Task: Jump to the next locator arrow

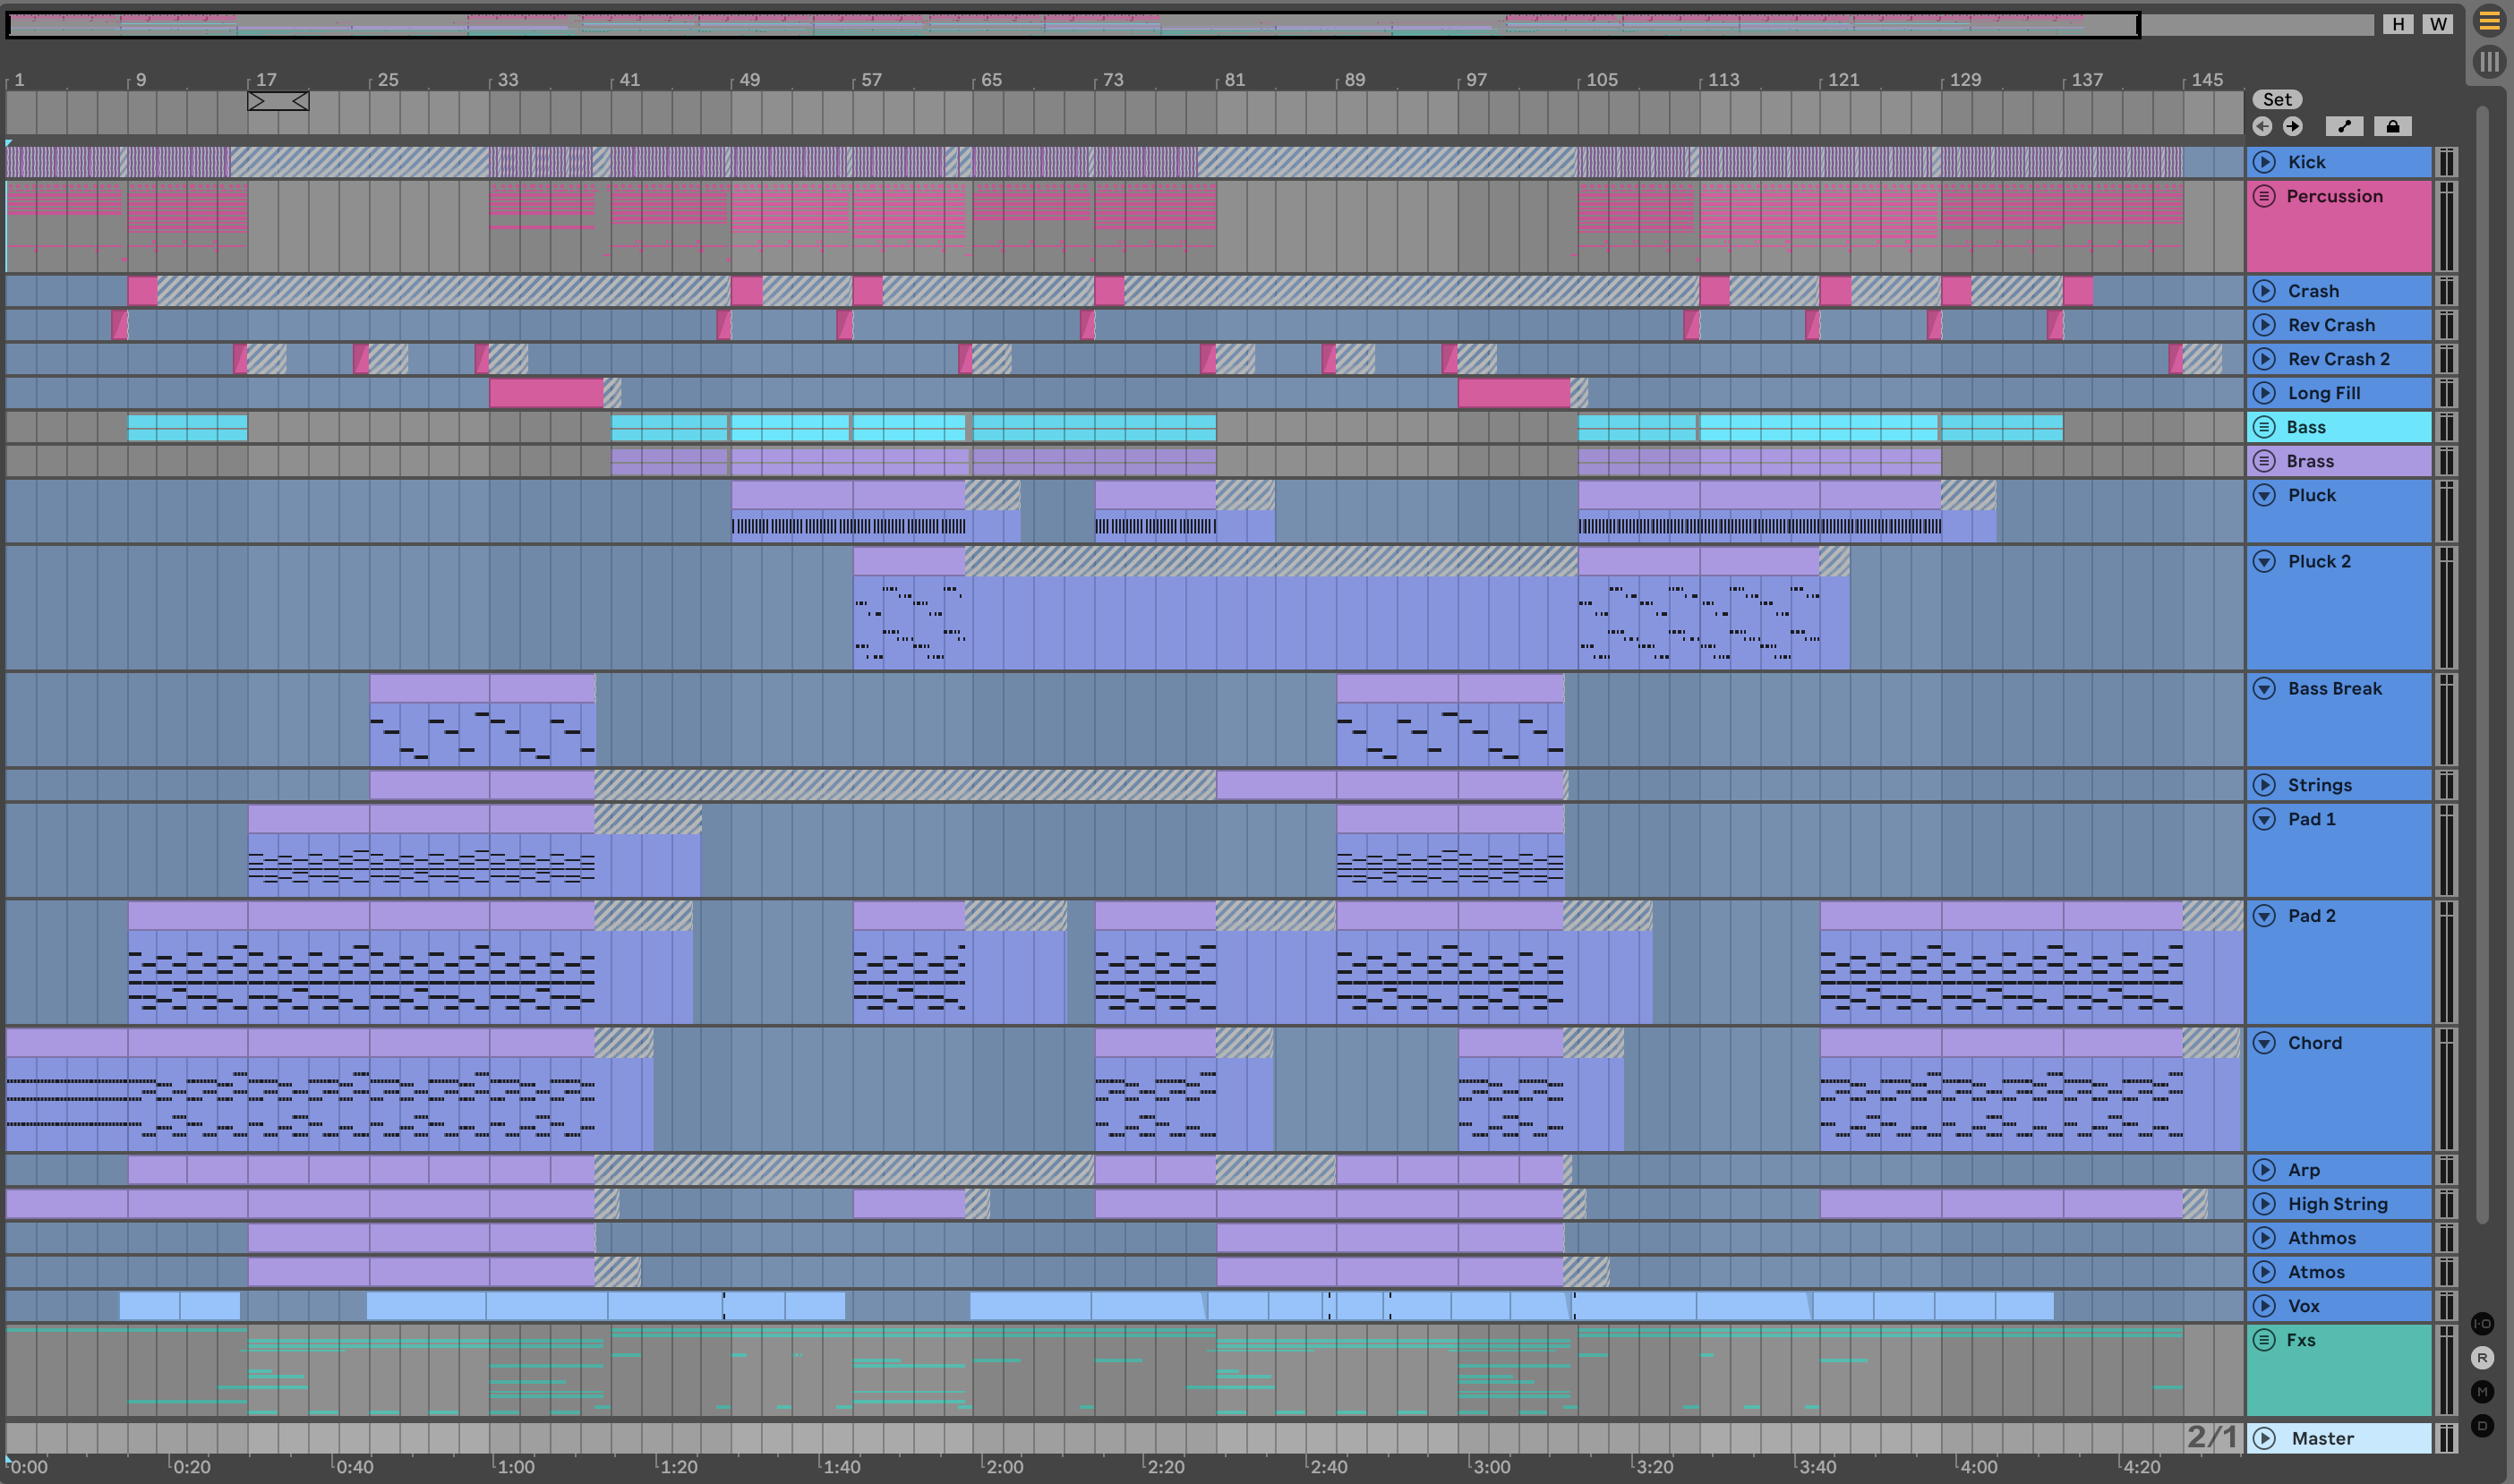Action: tap(2293, 126)
